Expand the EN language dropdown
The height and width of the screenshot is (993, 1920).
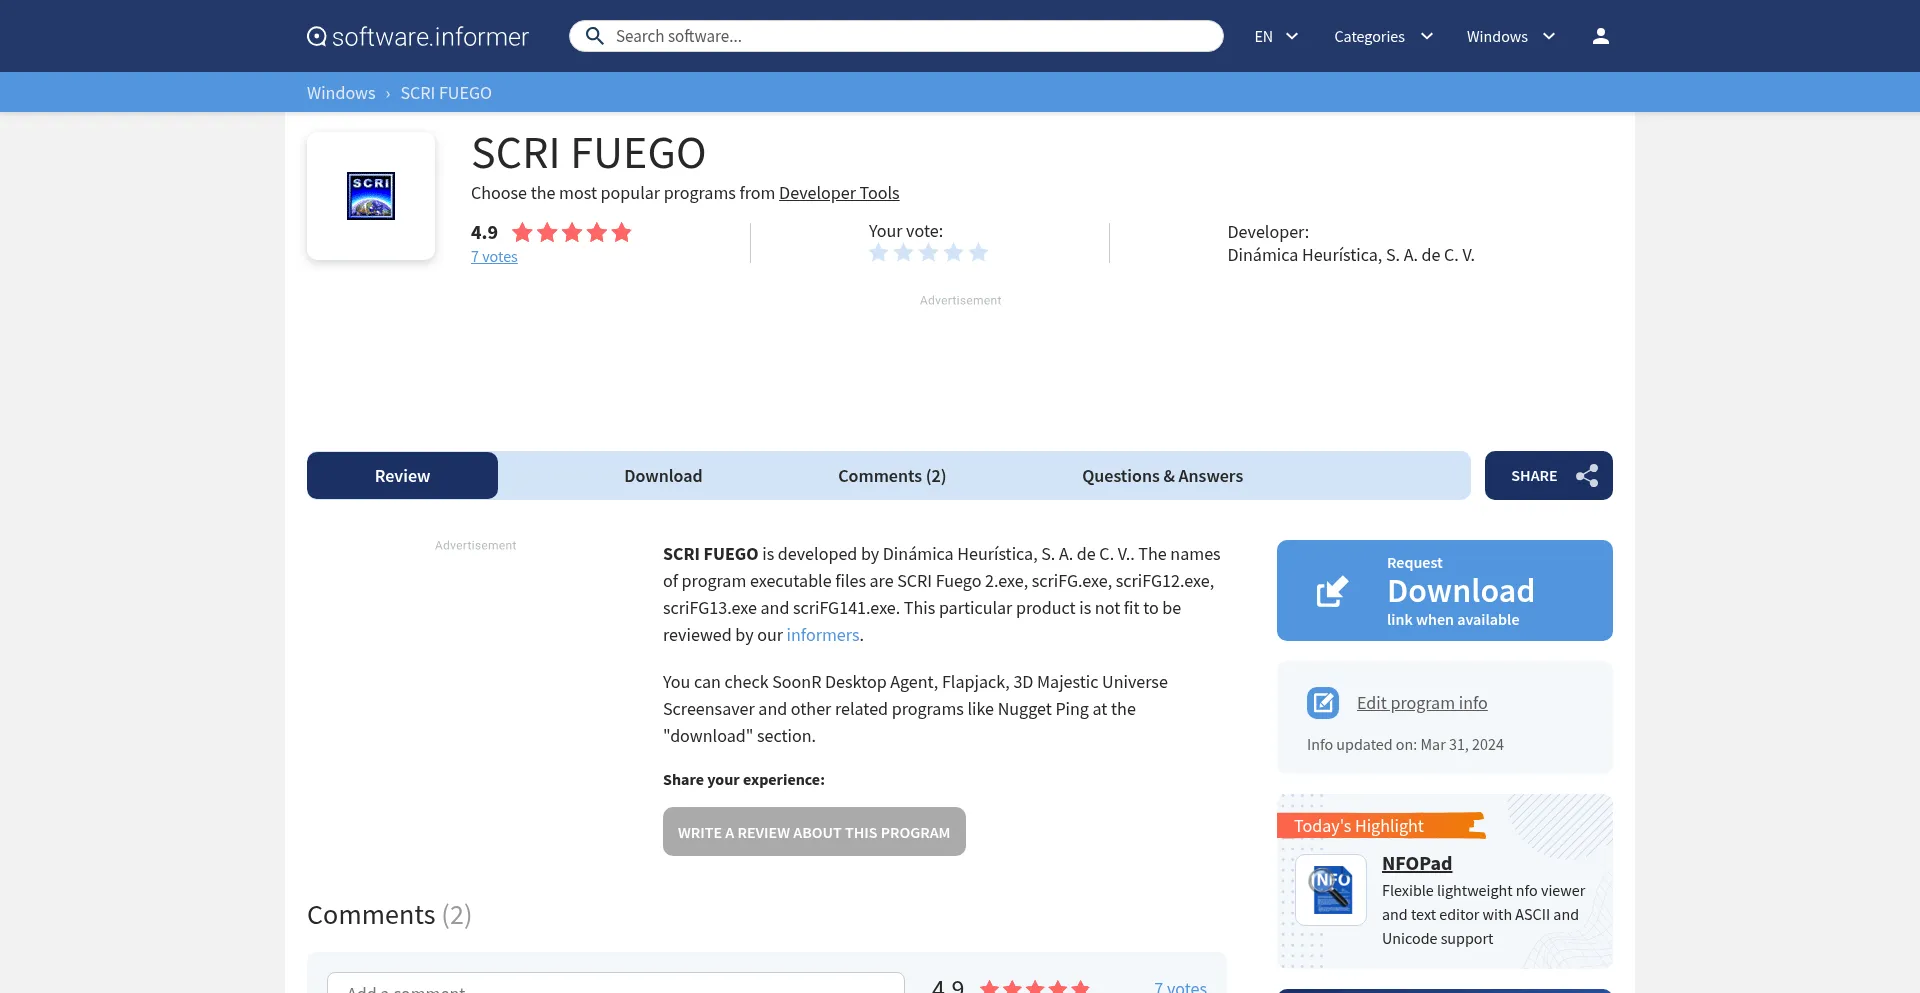coord(1276,36)
